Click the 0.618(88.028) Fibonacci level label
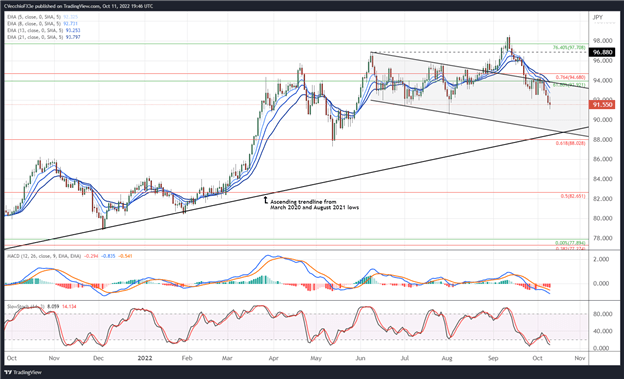 pos(571,143)
